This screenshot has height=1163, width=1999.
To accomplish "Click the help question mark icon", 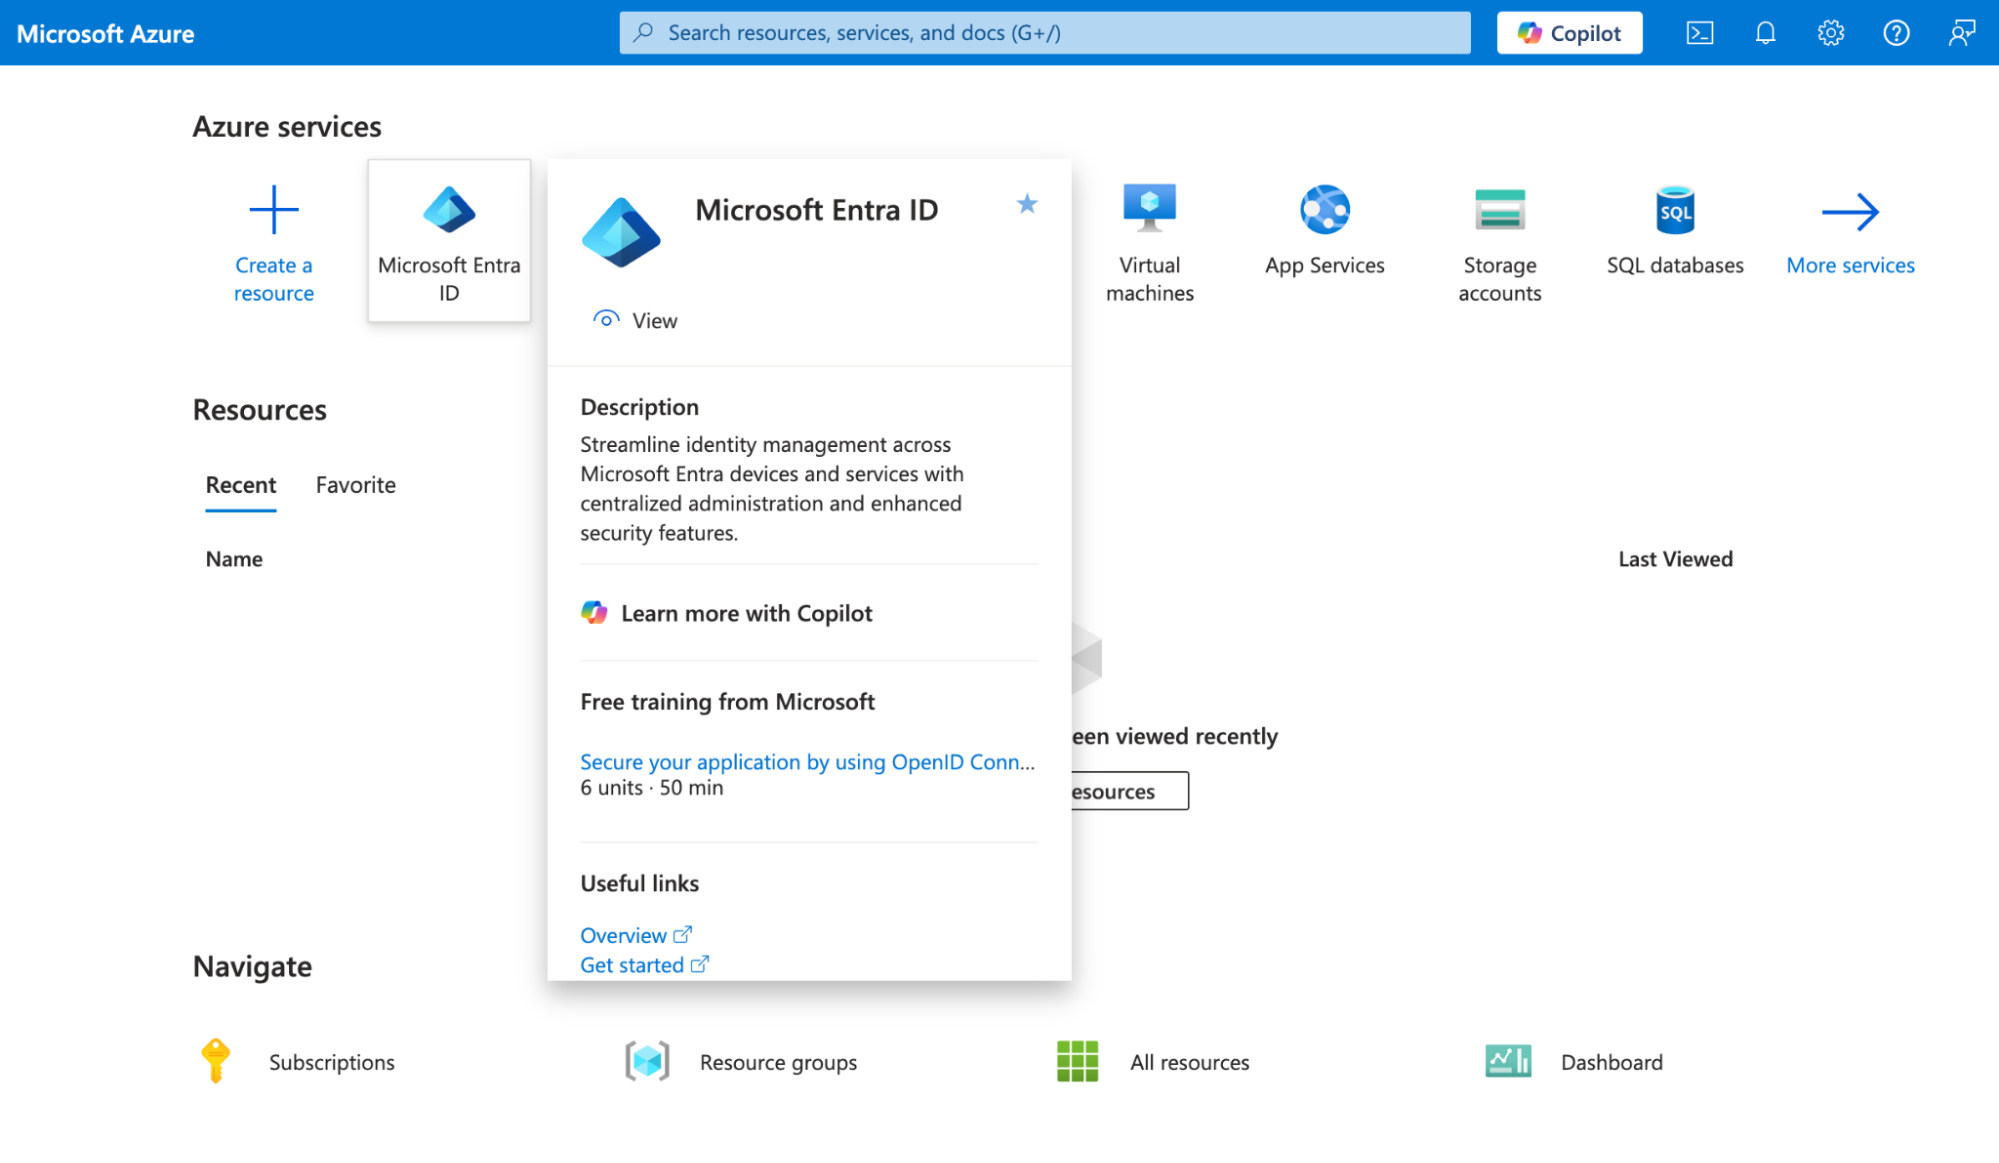I will (1895, 33).
